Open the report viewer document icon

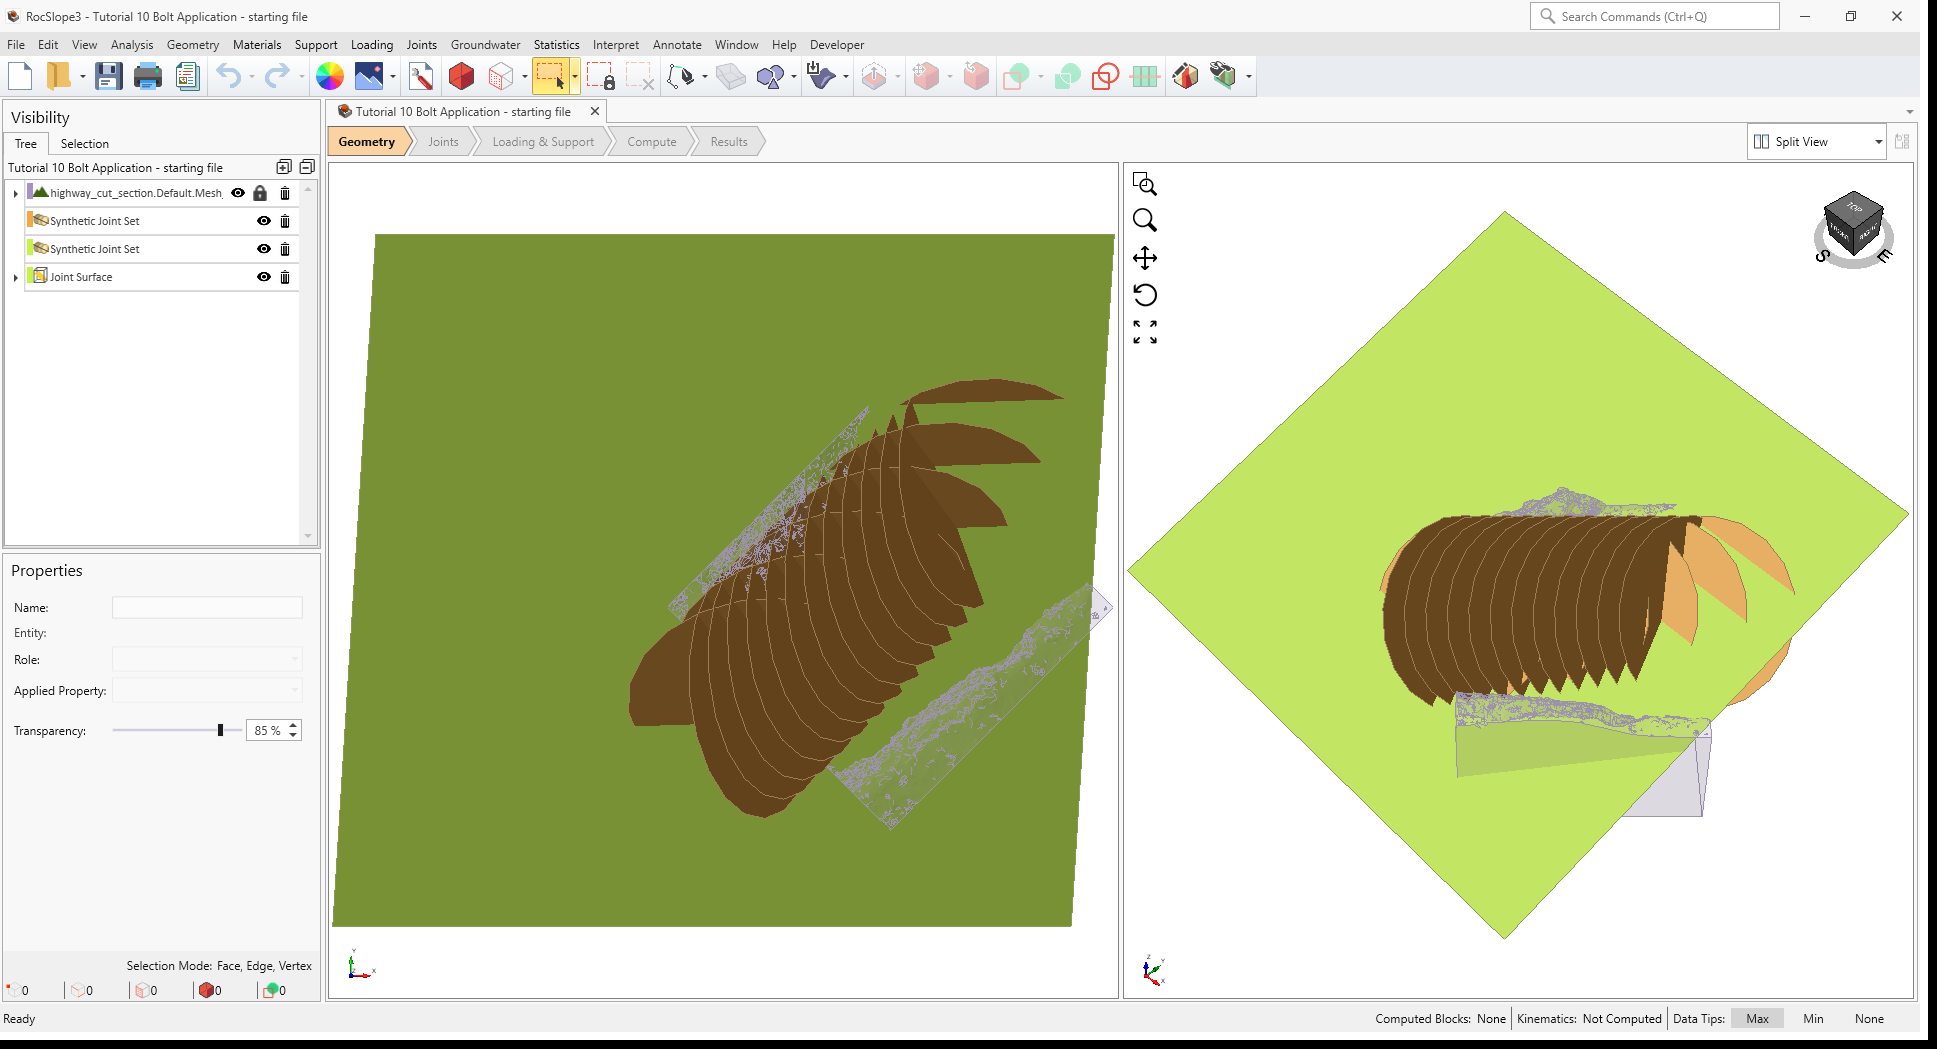(x=187, y=76)
